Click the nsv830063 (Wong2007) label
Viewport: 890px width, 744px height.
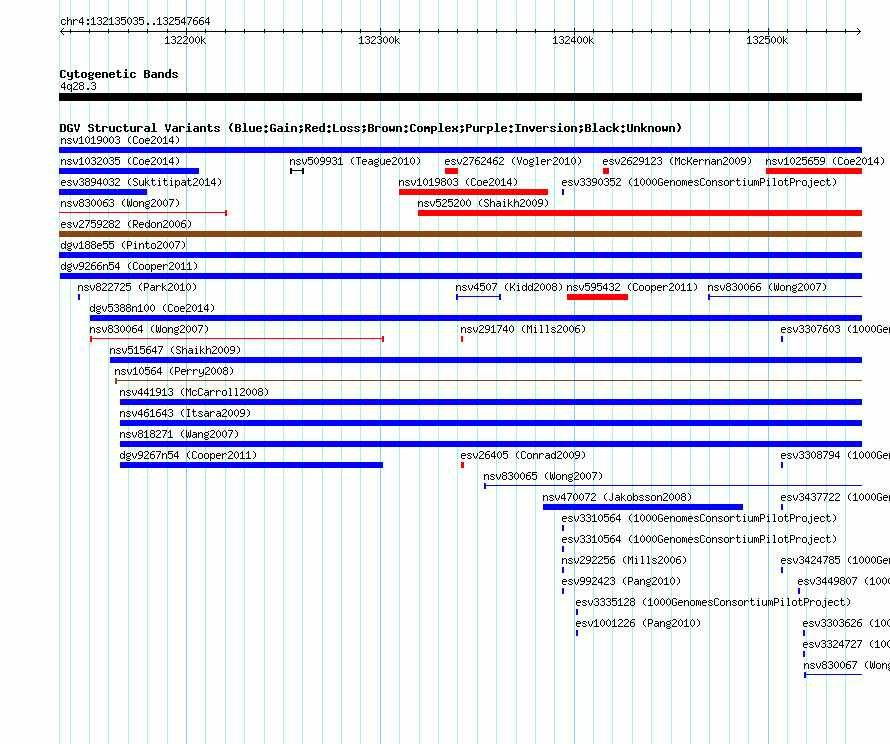click(x=120, y=203)
